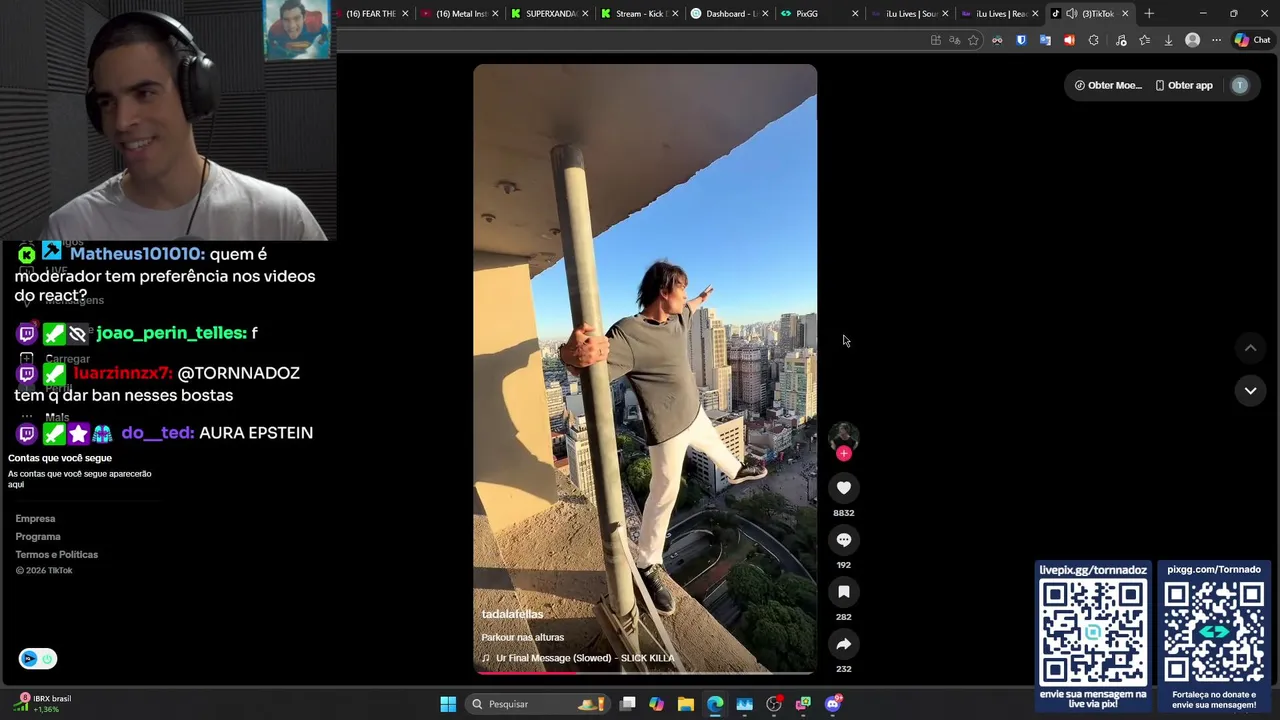
Task: Click the OBS app icon in the taskbar
Action: coord(774,704)
